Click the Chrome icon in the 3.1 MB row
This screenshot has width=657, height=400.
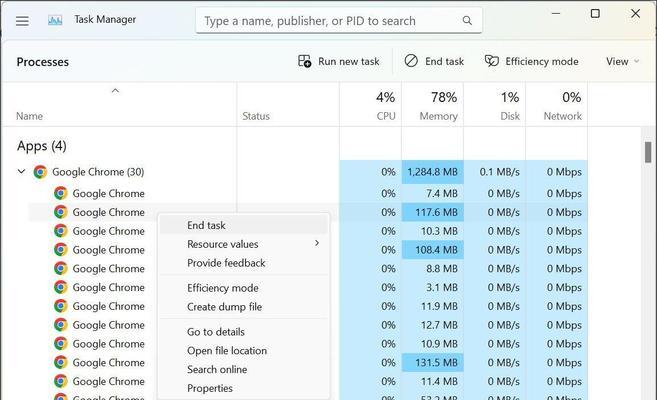click(61, 287)
